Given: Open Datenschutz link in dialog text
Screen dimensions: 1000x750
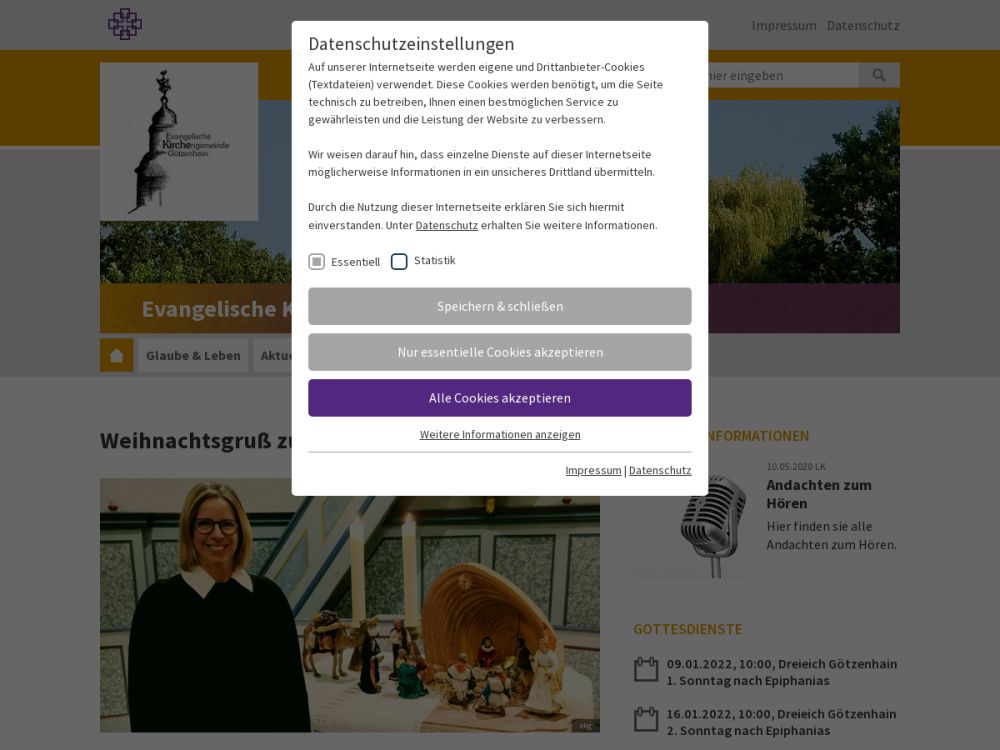Looking at the screenshot, I should (x=446, y=225).
